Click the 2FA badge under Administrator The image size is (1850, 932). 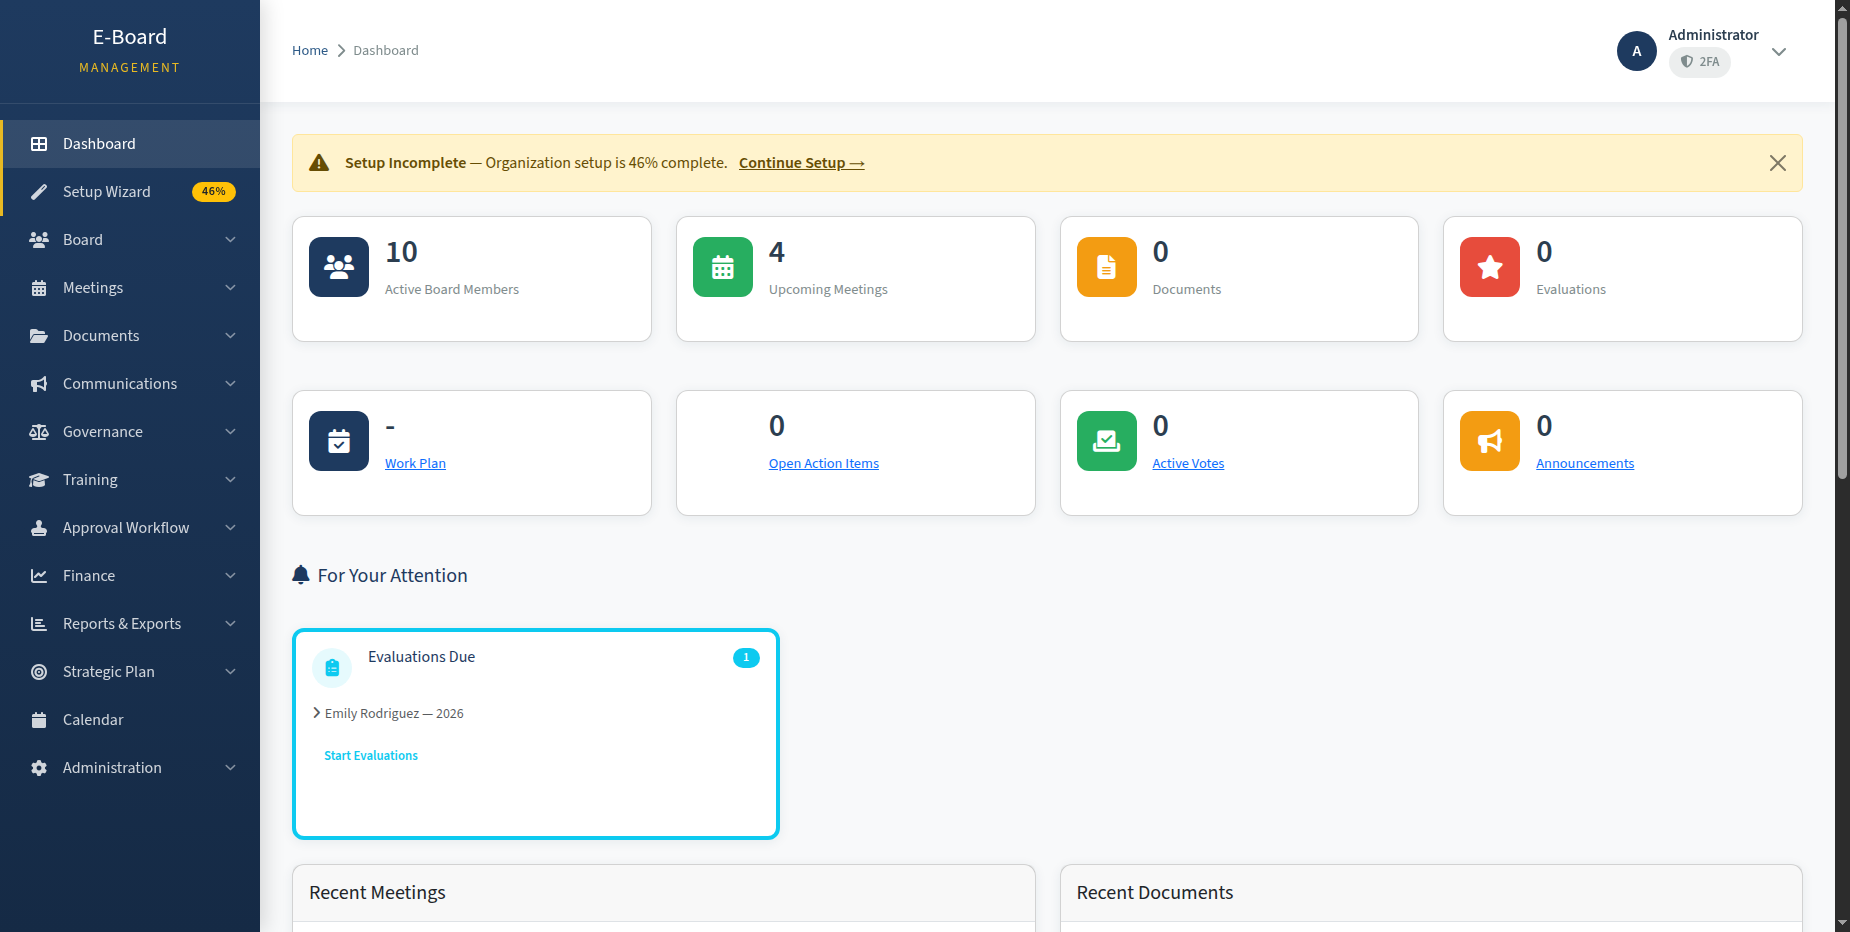pyautogui.click(x=1699, y=62)
